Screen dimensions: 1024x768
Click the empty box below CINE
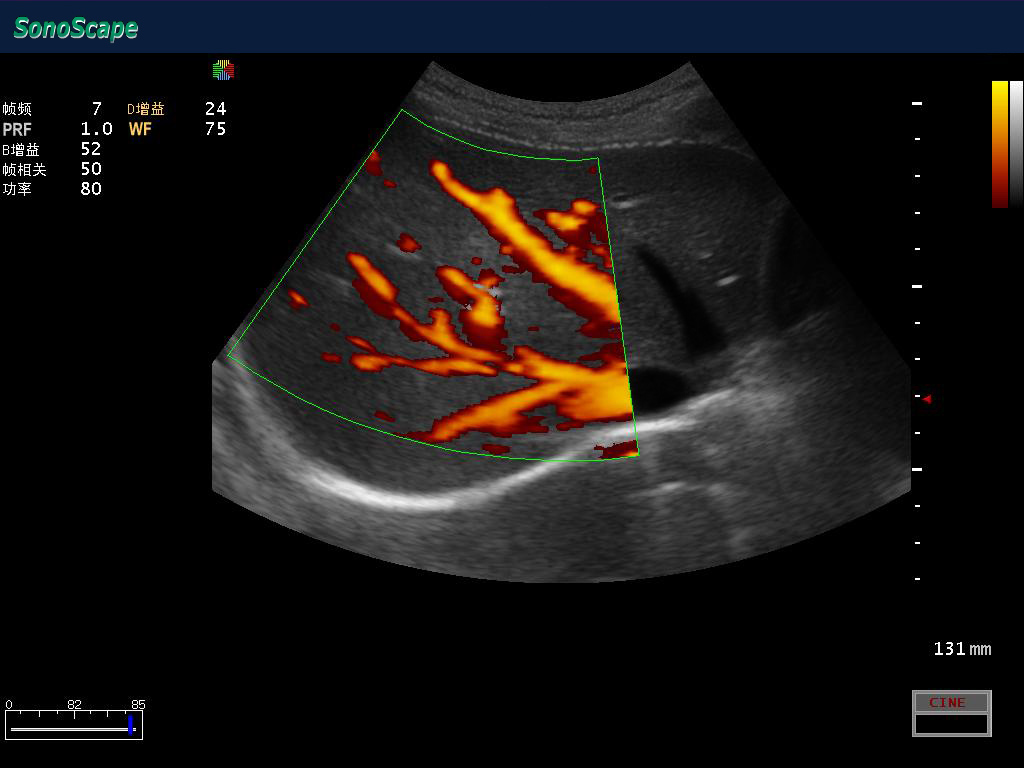(x=951, y=724)
